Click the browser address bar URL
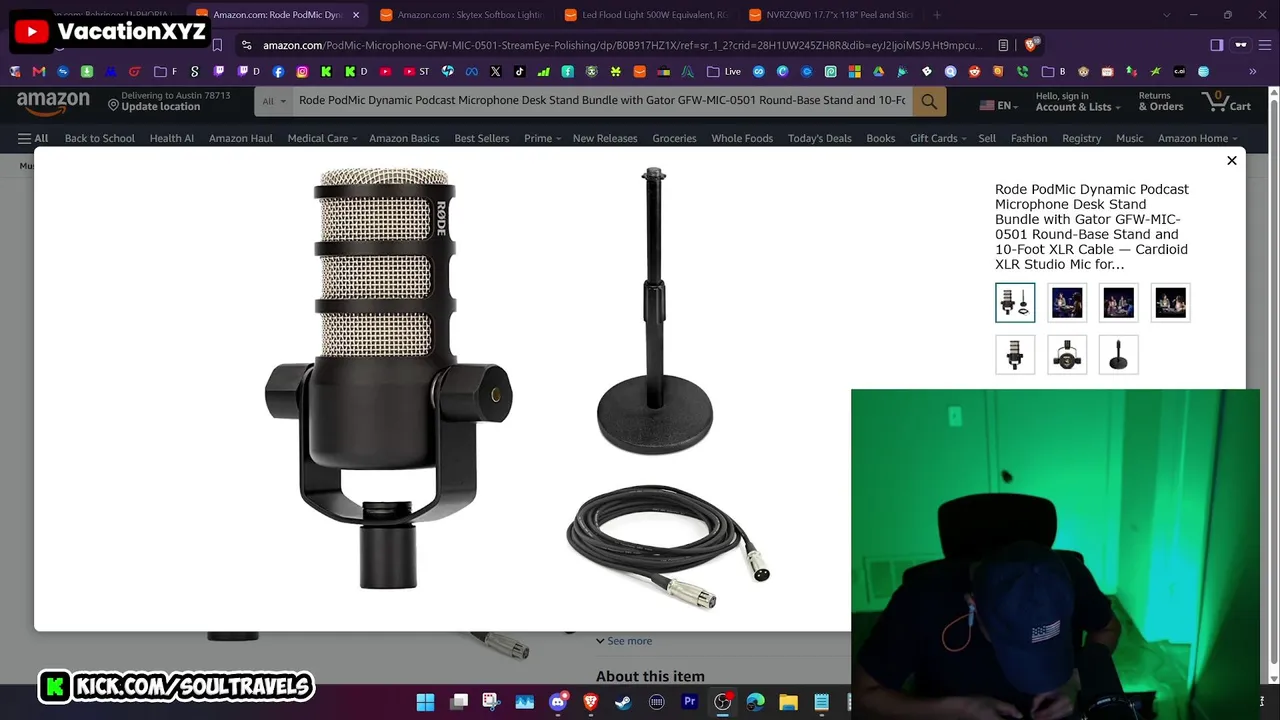The width and height of the screenshot is (1280, 720). (623, 45)
